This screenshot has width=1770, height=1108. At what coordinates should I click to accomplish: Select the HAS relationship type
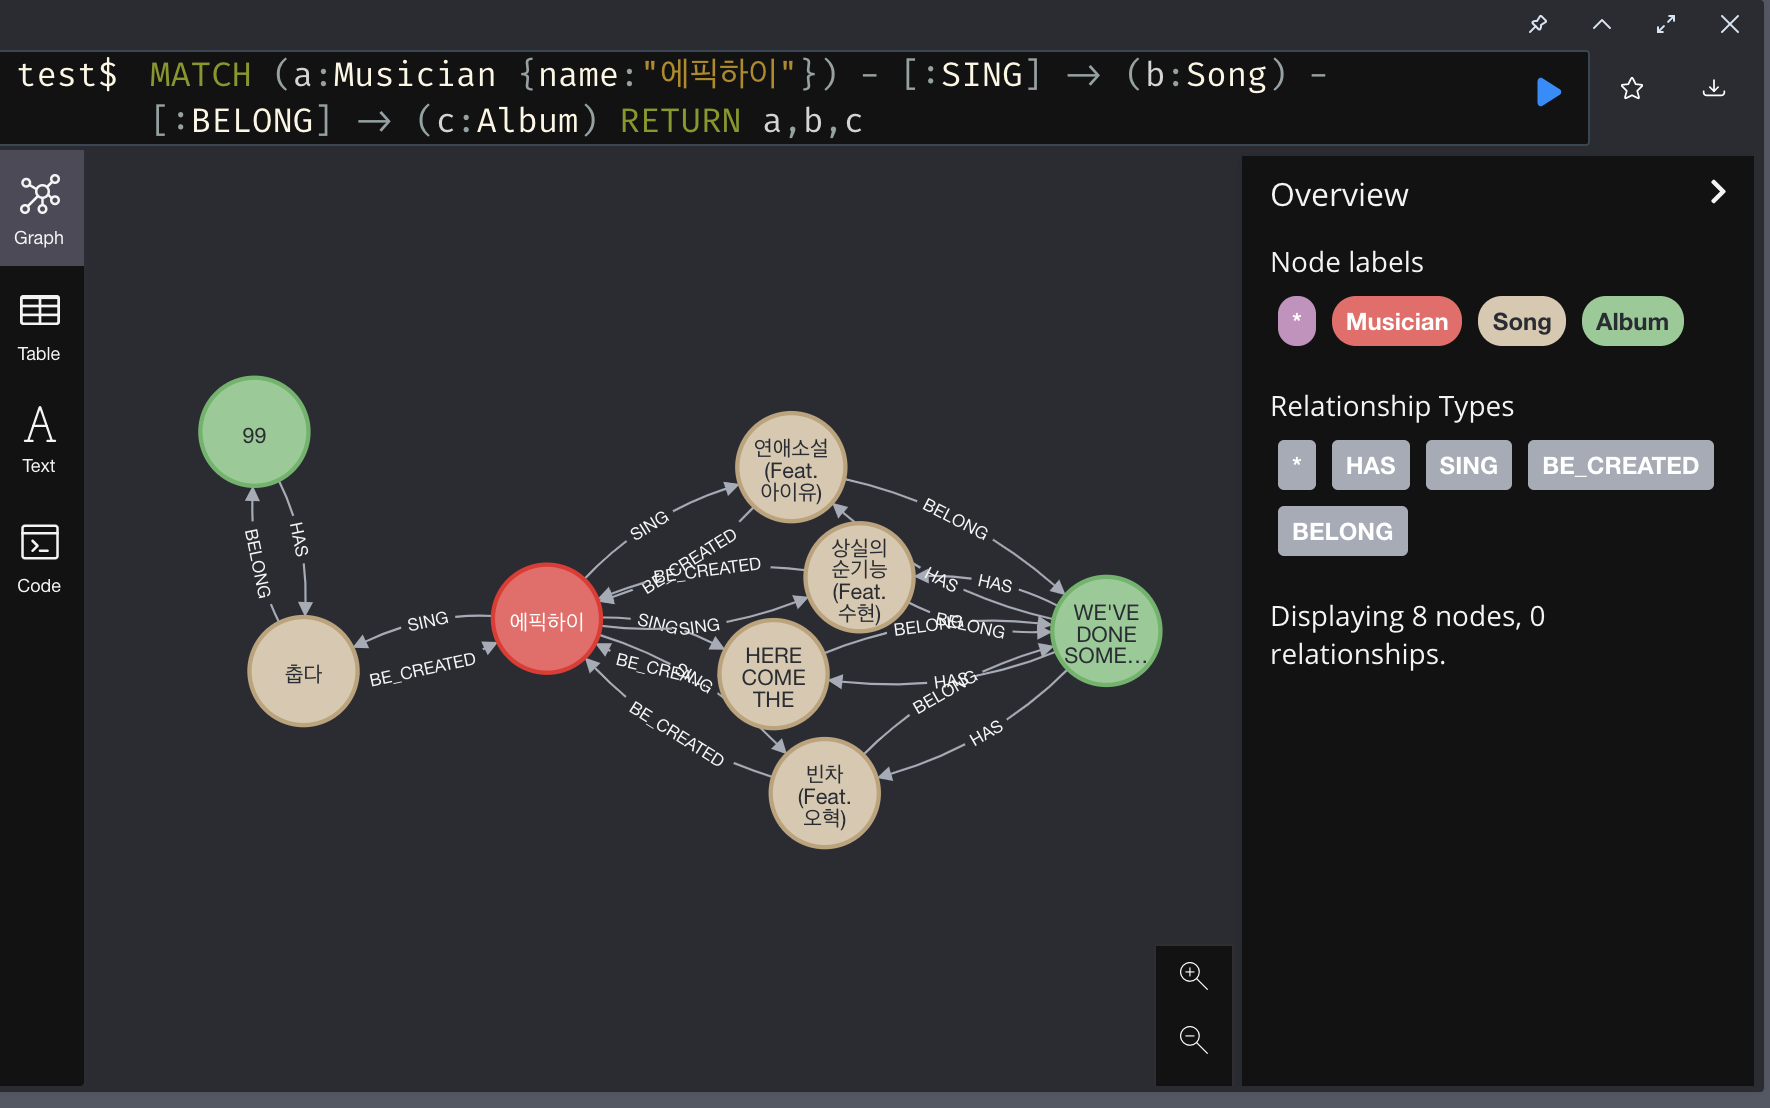(x=1371, y=465)
